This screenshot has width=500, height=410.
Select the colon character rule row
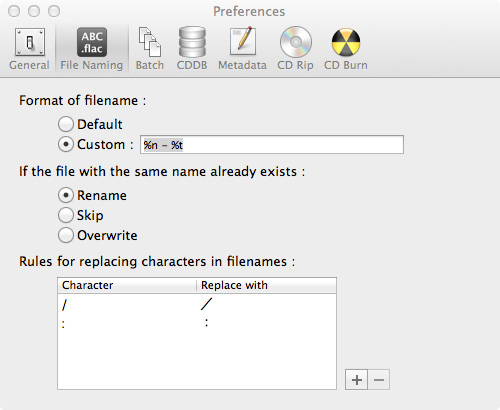(x=197, y=323)
